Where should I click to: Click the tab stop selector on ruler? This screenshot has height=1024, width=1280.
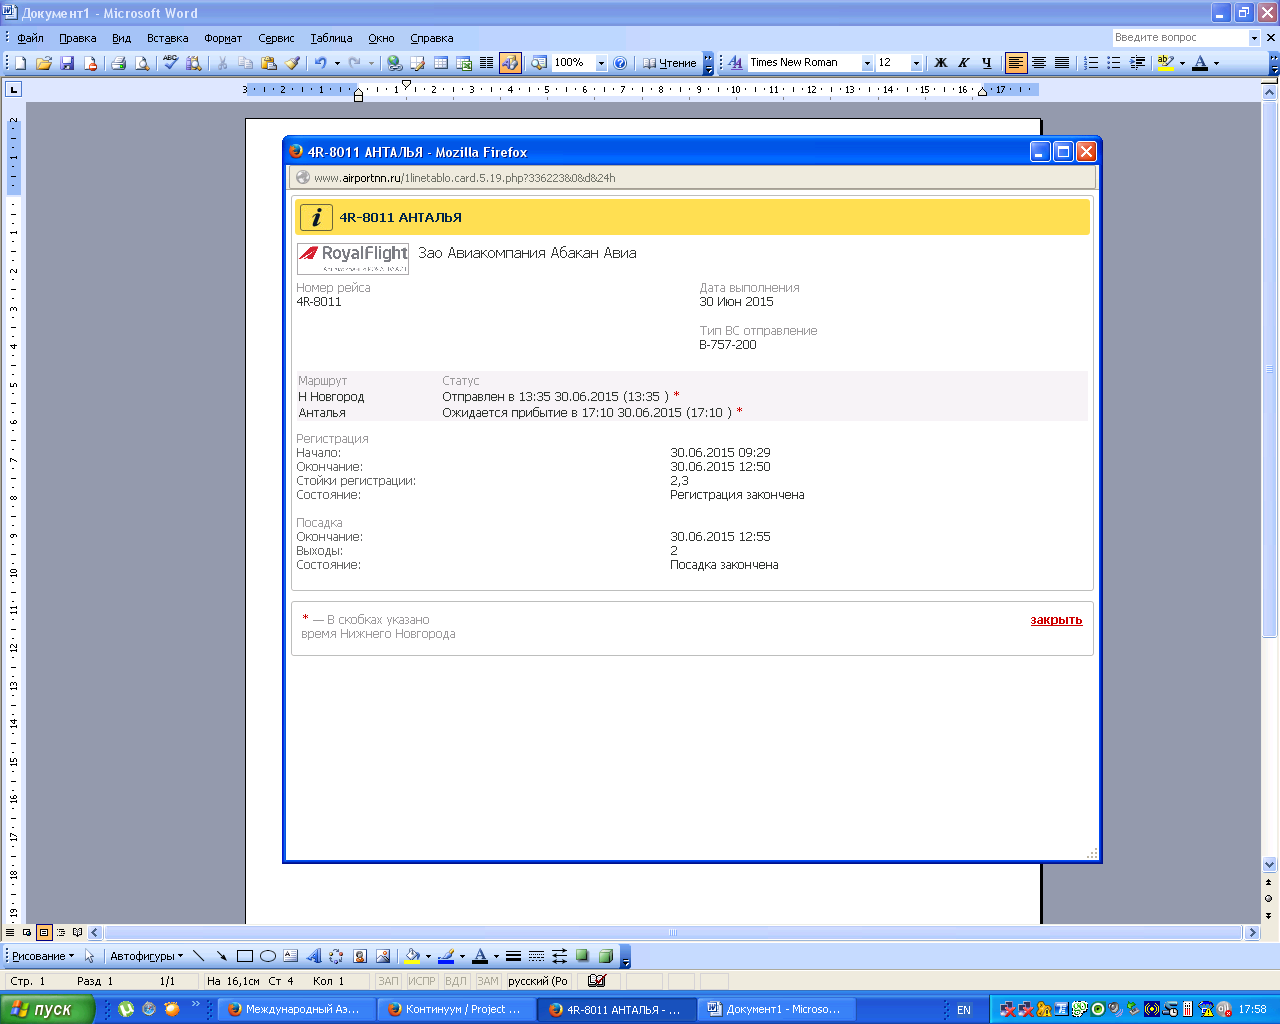pos(13,89)
